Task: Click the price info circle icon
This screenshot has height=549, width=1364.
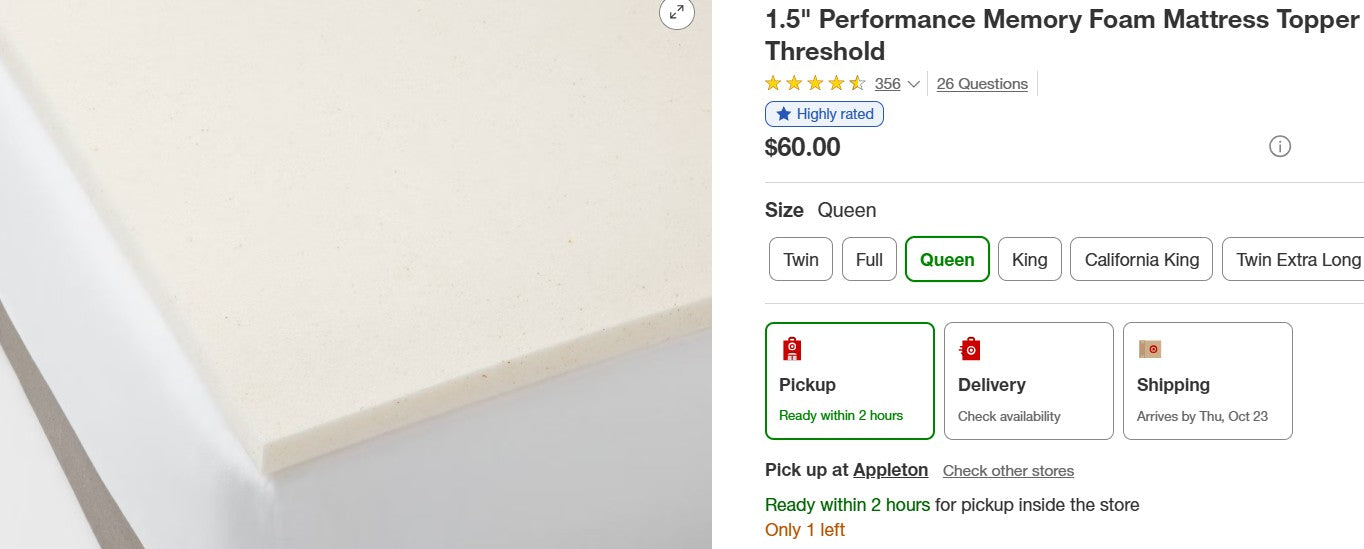Action: [1279, 147]
